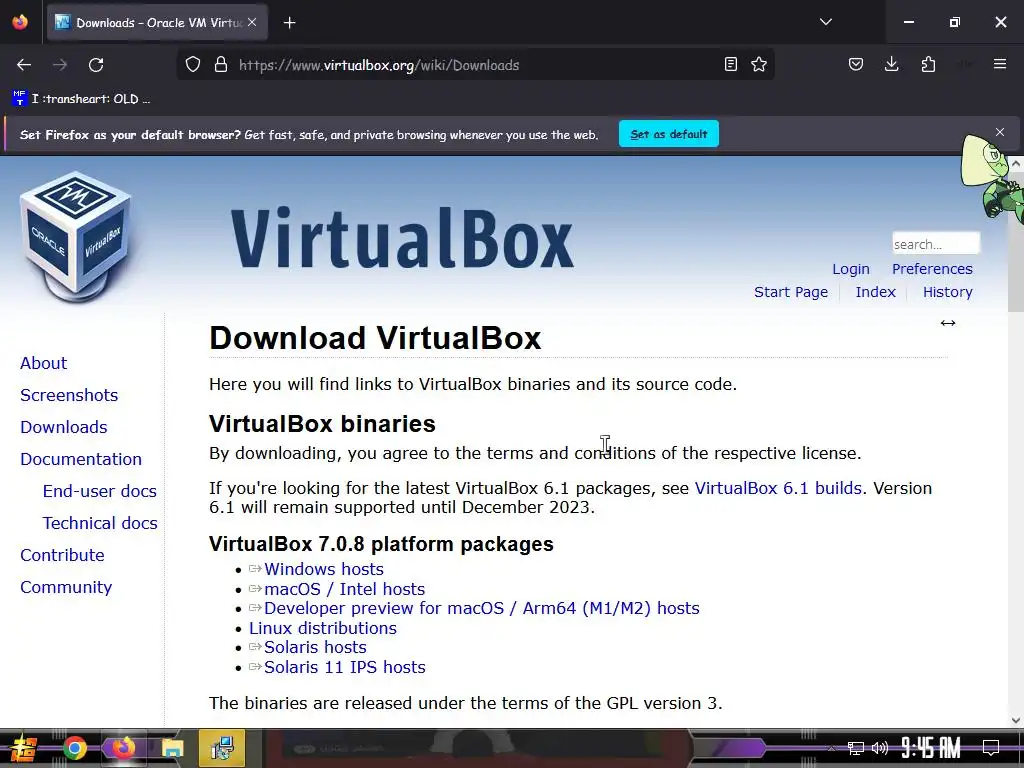Open File Explorer from the taskbar
Image resolution: width=1024 pixels, height=768 pixels.
tap(172, 748)
